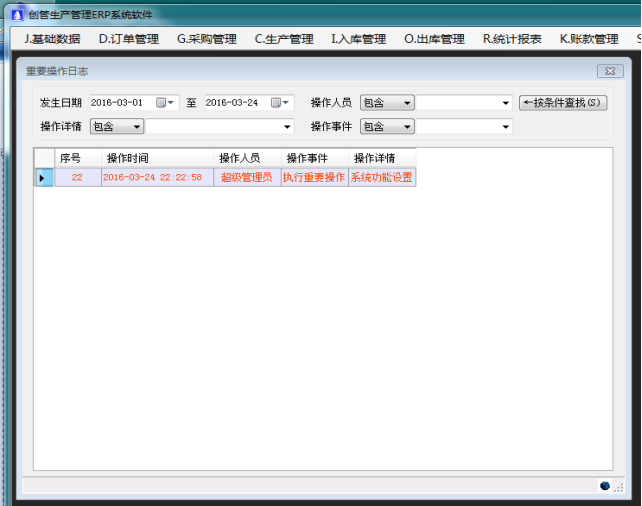This screenshot has width=642, height=506.
Task: Open the O.出库管理 menu
Action: pyautogui.click(x=434, y=39)
